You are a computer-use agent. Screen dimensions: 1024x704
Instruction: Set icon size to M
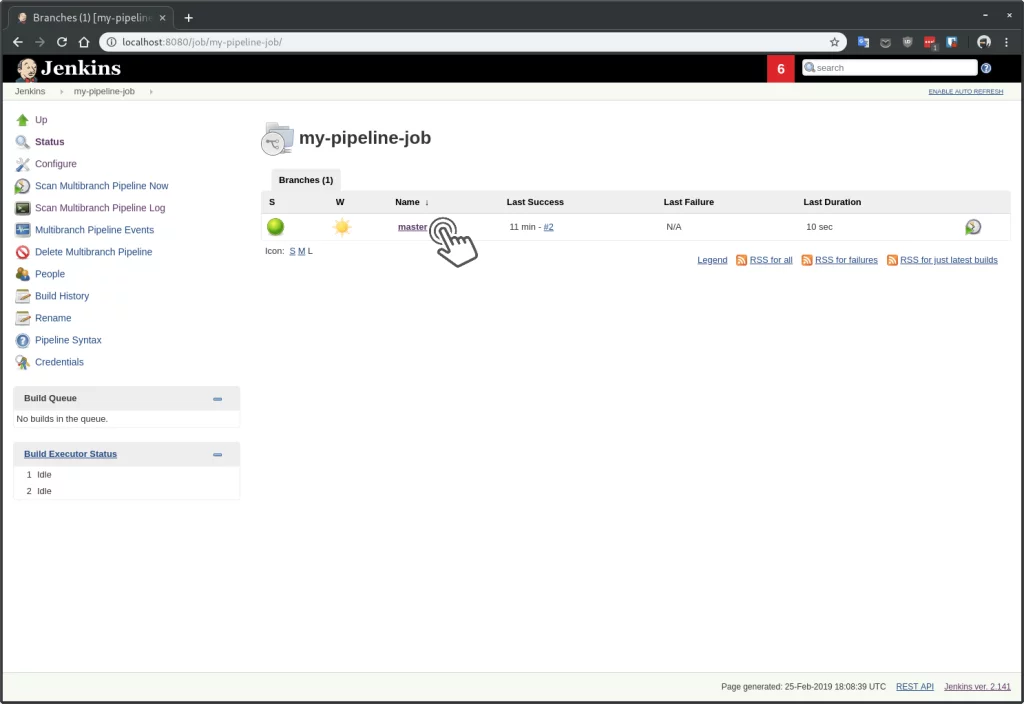point(302,251)
